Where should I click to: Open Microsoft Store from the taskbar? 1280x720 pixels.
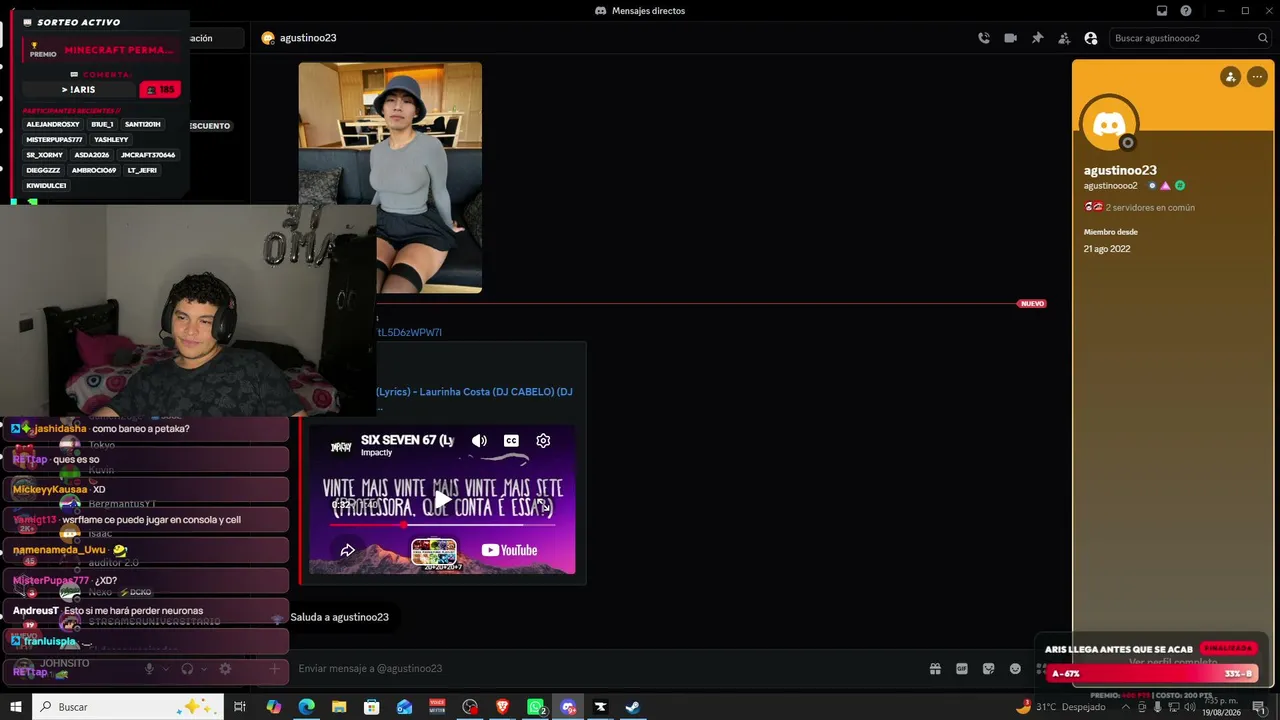tap(372, 707)
